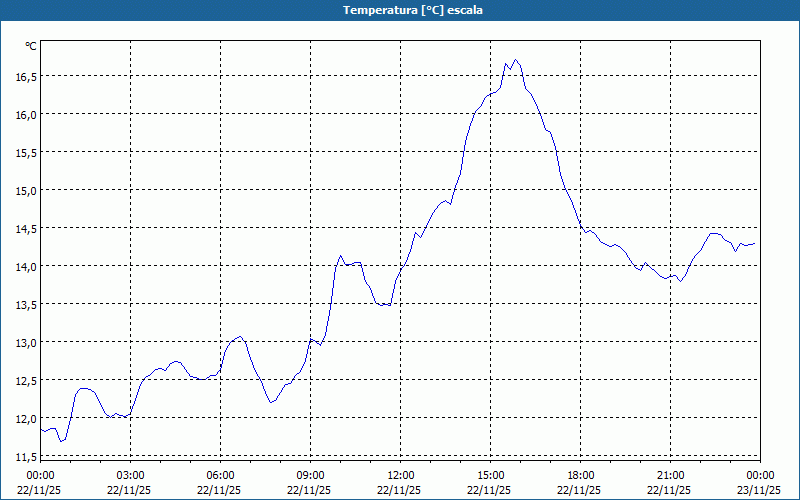Click the 15,0 y-axis label

pos(26,191)
